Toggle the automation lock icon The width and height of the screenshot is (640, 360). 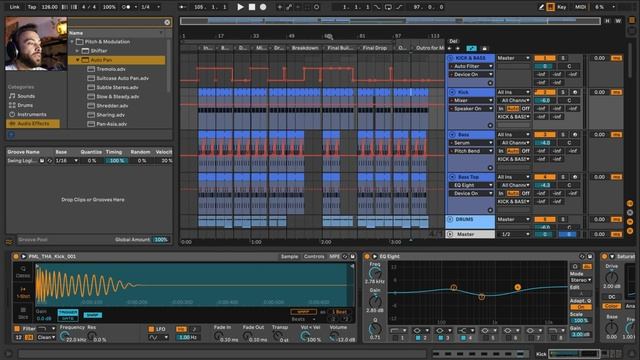[x=484, y=49]
